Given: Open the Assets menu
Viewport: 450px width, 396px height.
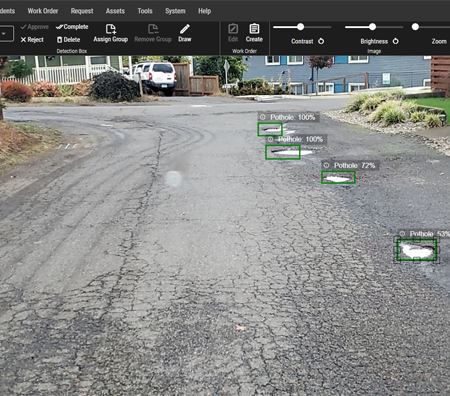Looking at the screenshot, I should coord(115,11).
